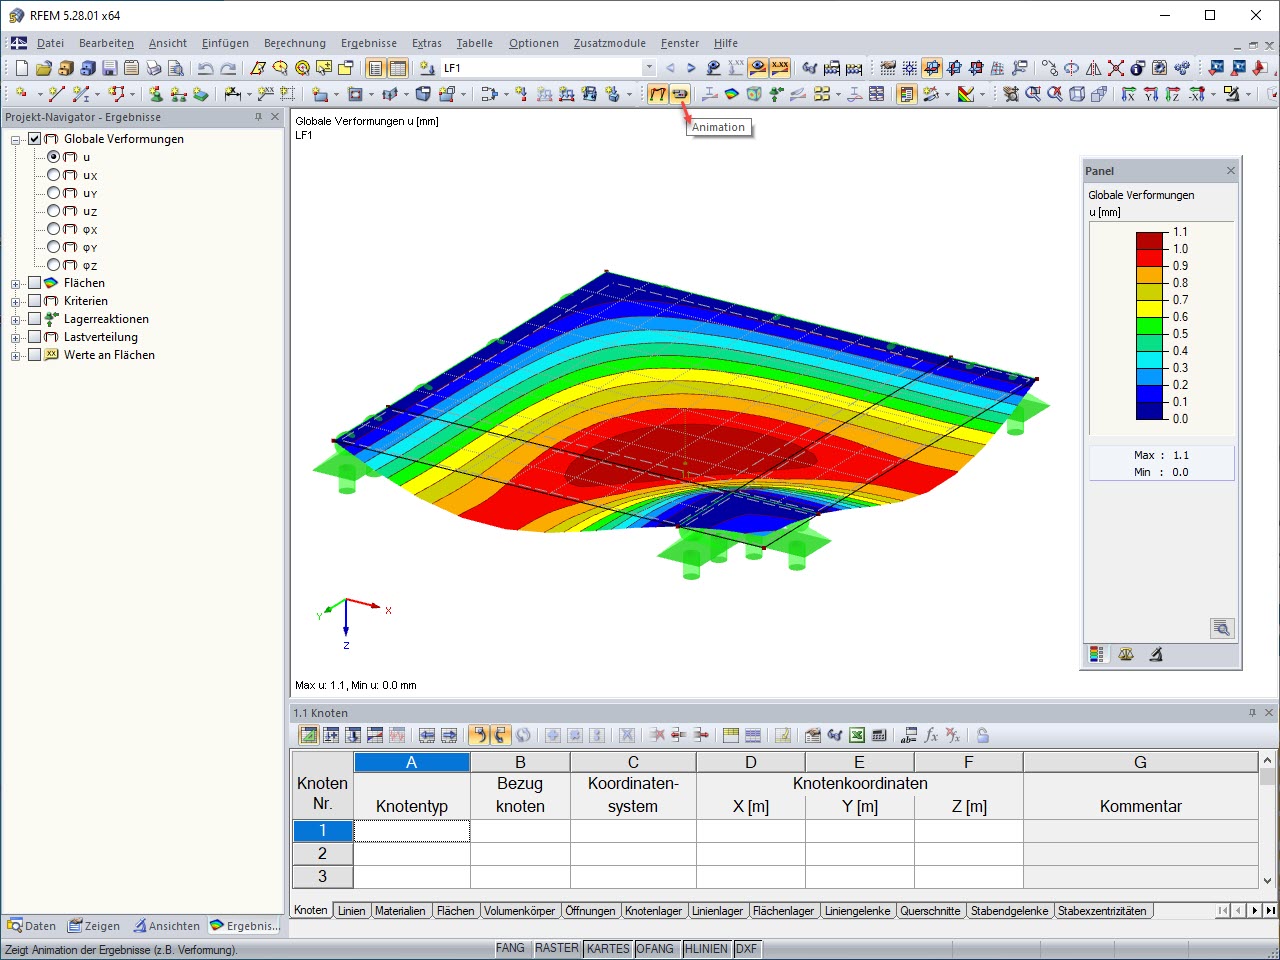Check the Lagerreaktionen checkbox
The width and height of the screenshot is (1280, 960).
point(35,319)
